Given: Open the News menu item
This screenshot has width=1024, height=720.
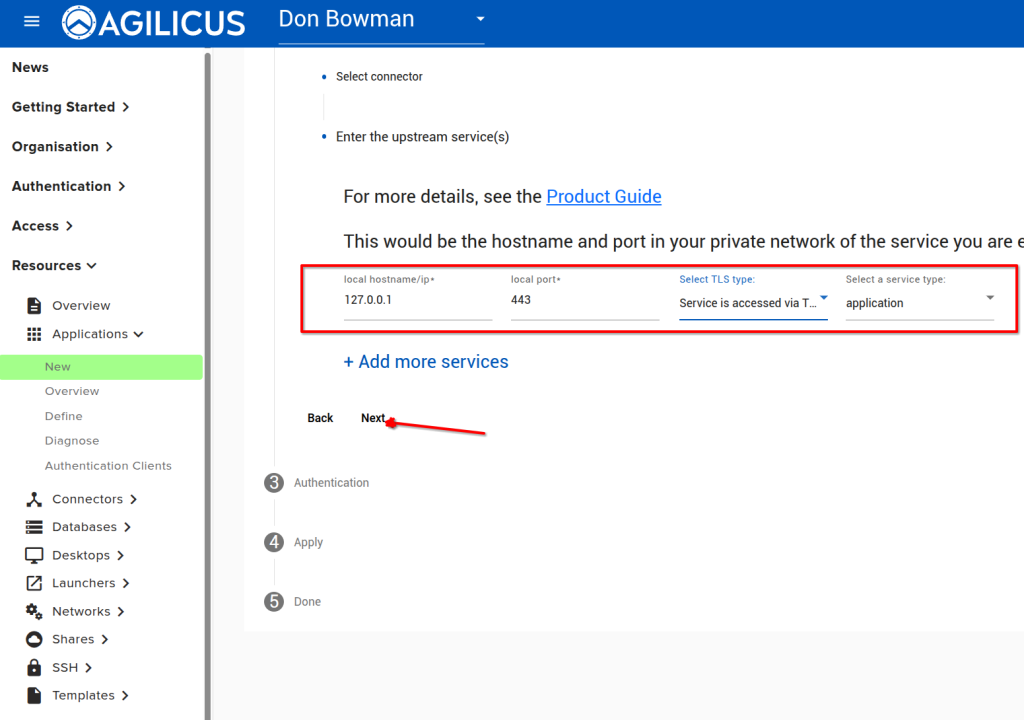Looking at the screenshot, I should 30,67.
